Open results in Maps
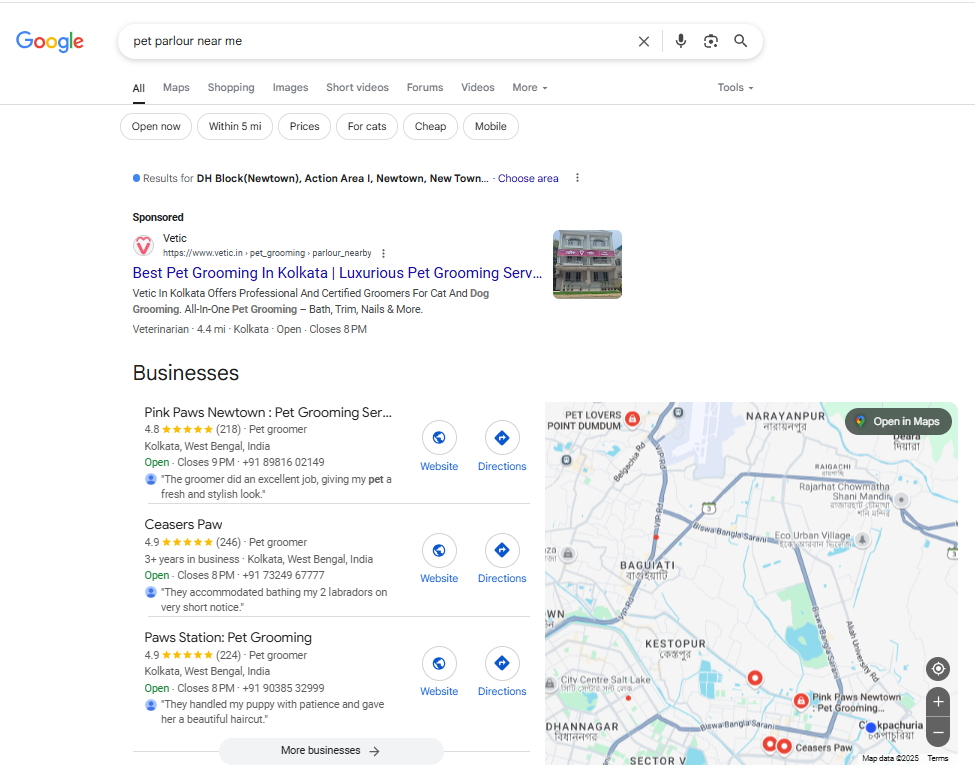This screenshot has width=975, height=783. [x=897, y=421]
